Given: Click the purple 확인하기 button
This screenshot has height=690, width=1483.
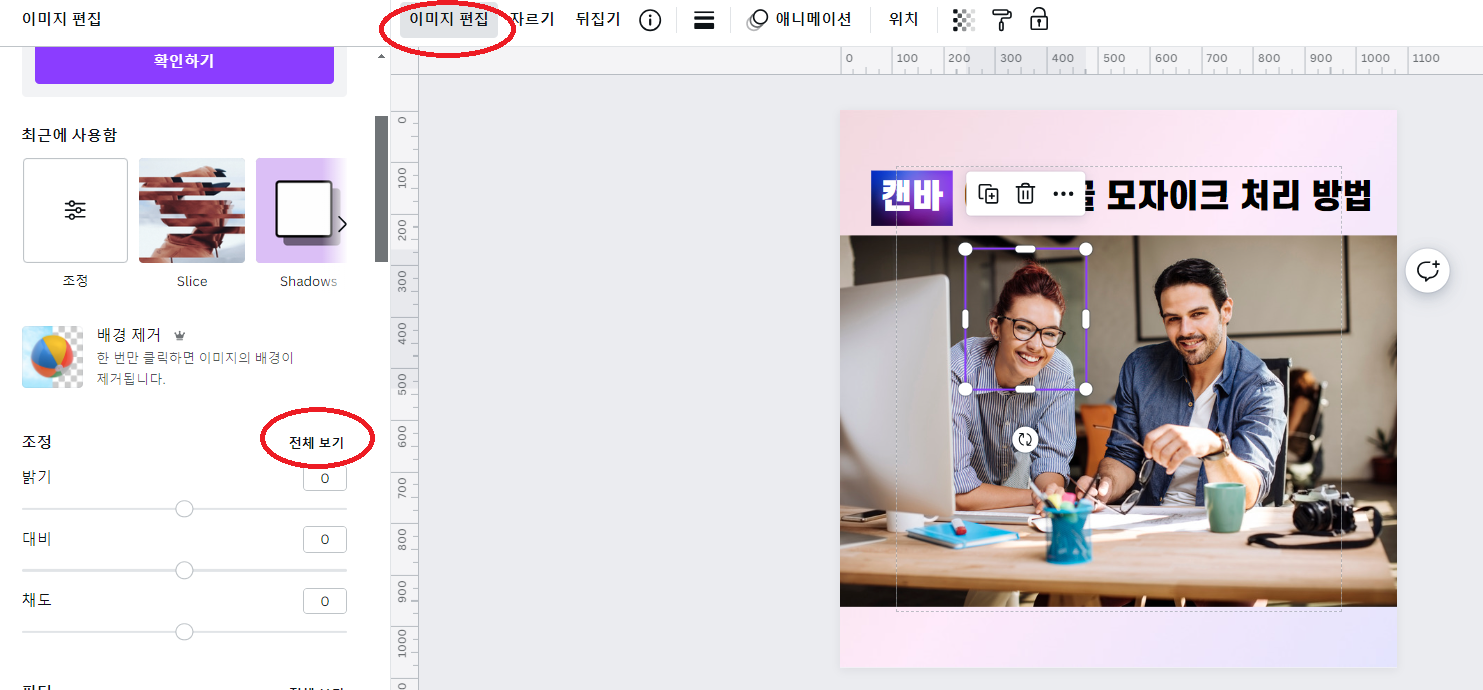Looking at the screenshot, I should [x=184, y=62].
